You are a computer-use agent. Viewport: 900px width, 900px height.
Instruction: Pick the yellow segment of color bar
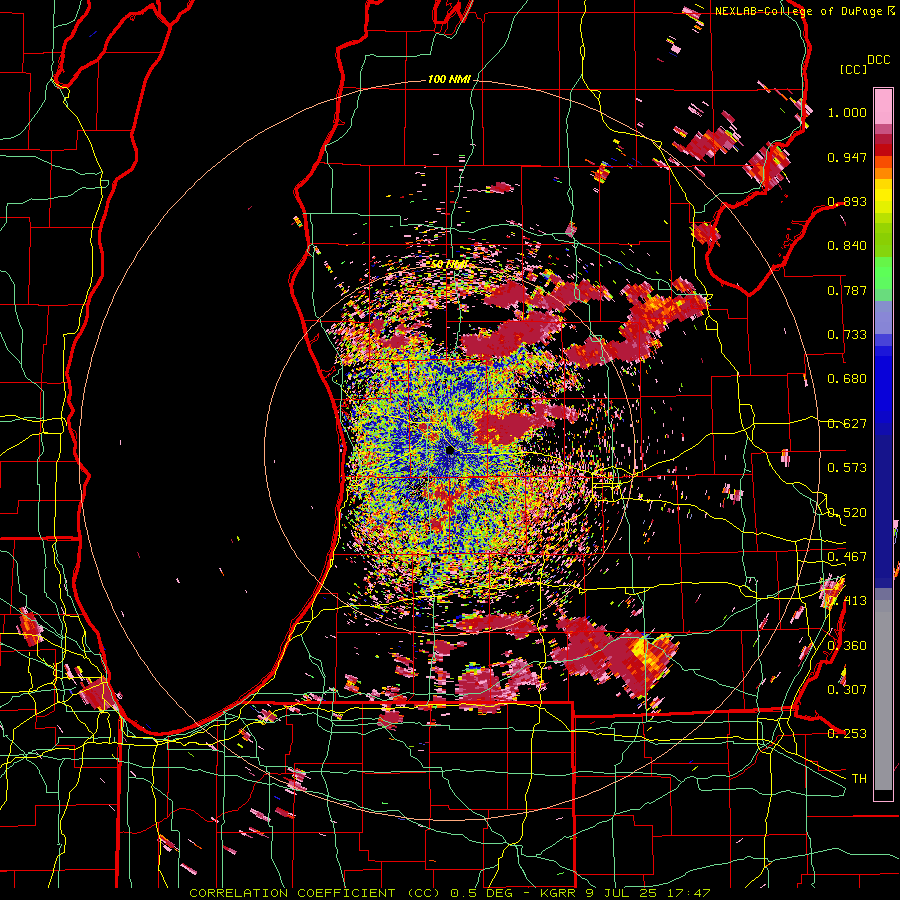coord(883,196)
